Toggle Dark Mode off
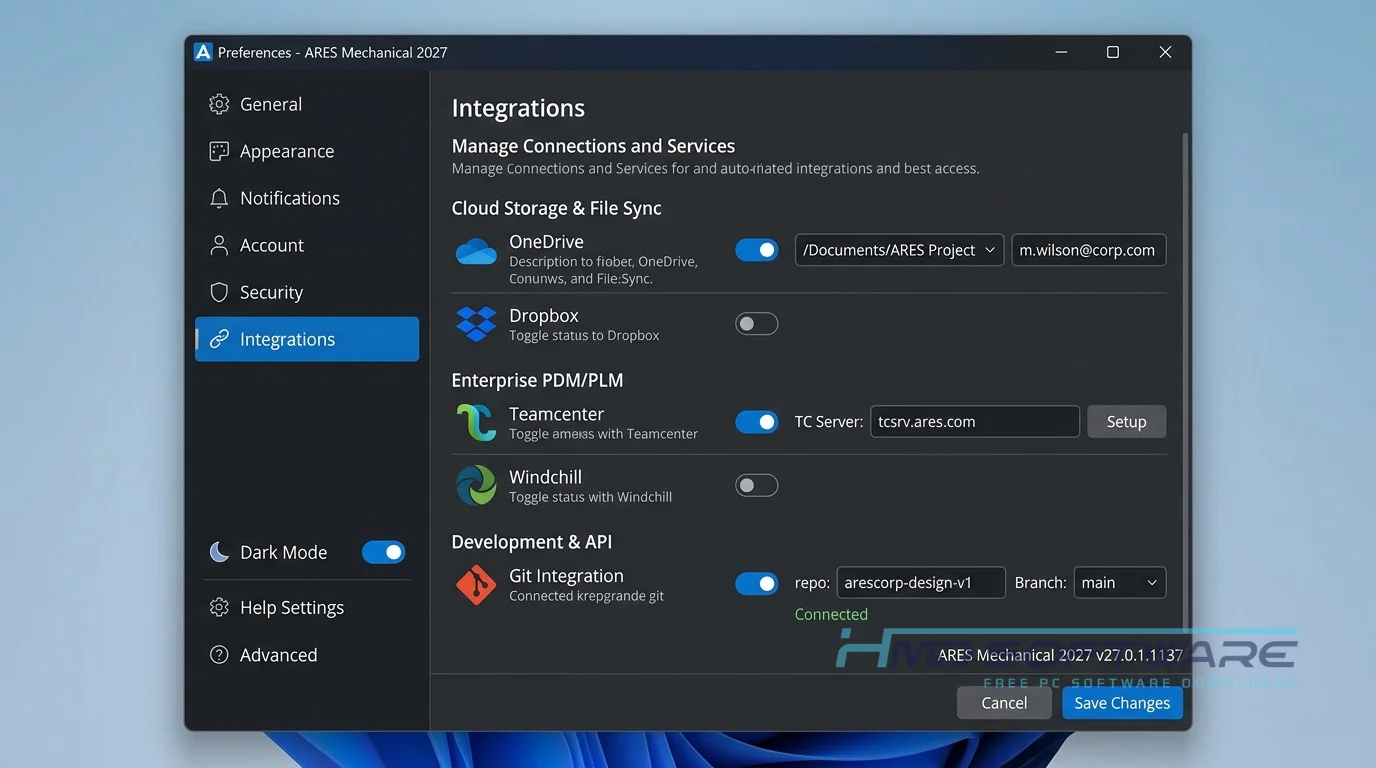 coord(384,552)
